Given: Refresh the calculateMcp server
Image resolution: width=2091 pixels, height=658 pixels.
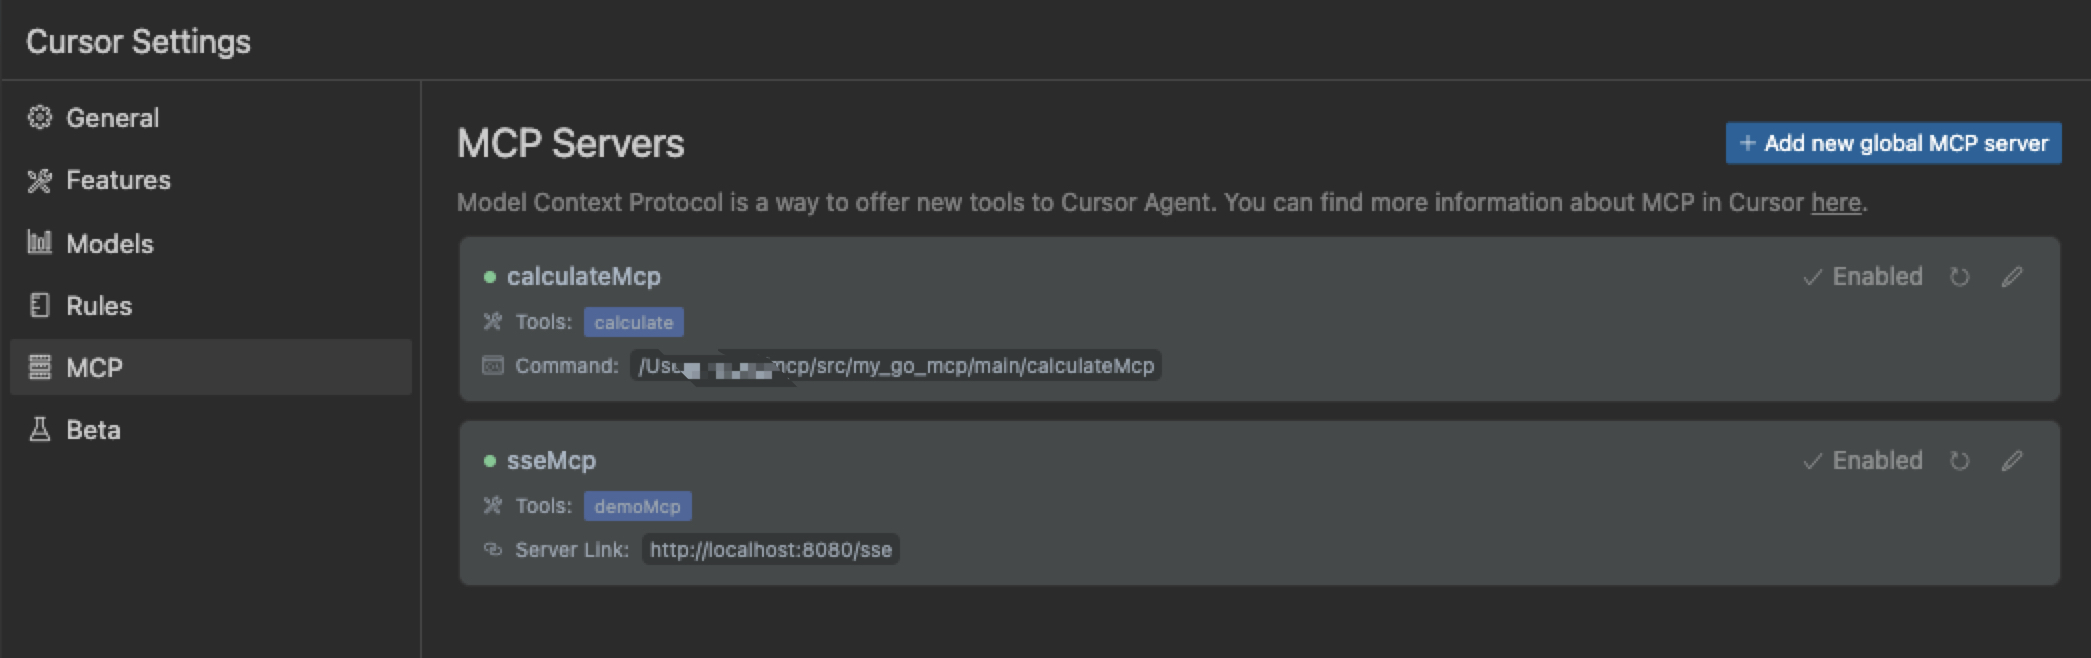Looking at the screenshot, I should click(1959, 277).
